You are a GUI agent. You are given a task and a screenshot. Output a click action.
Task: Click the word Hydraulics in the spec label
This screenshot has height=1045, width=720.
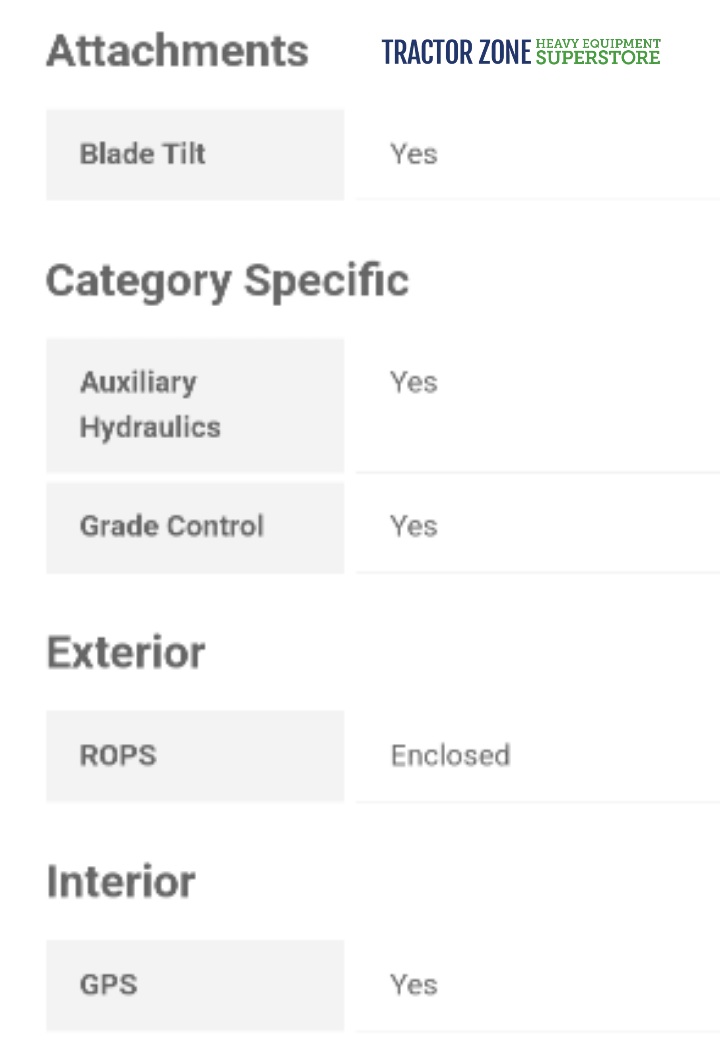coord(150,427)
